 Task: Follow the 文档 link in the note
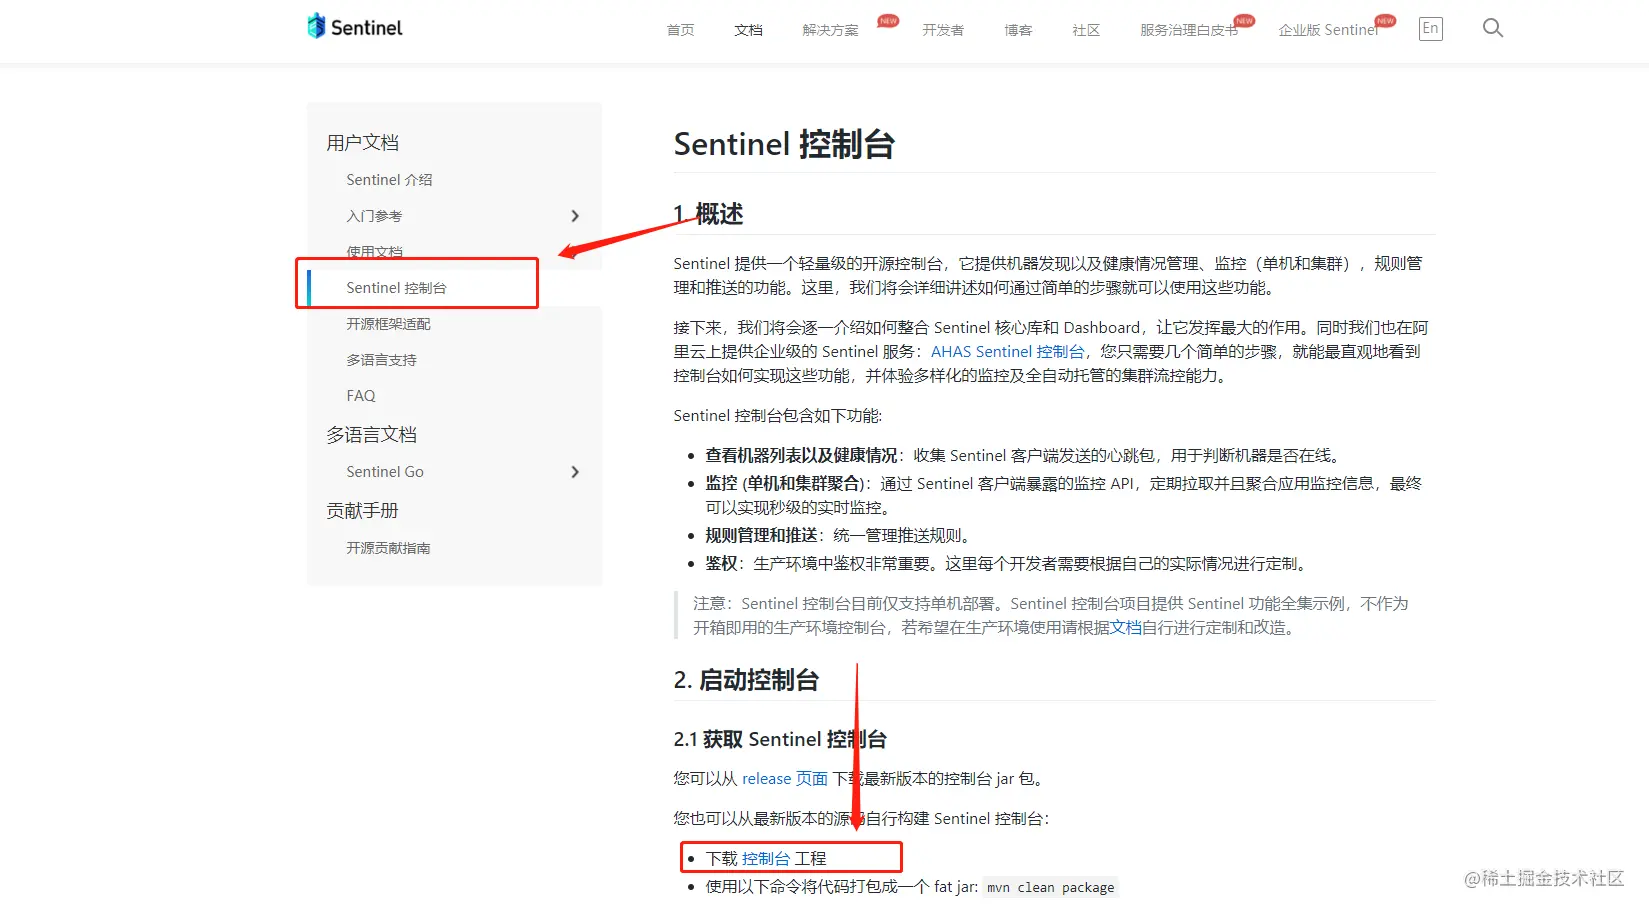click(1126, 628)
